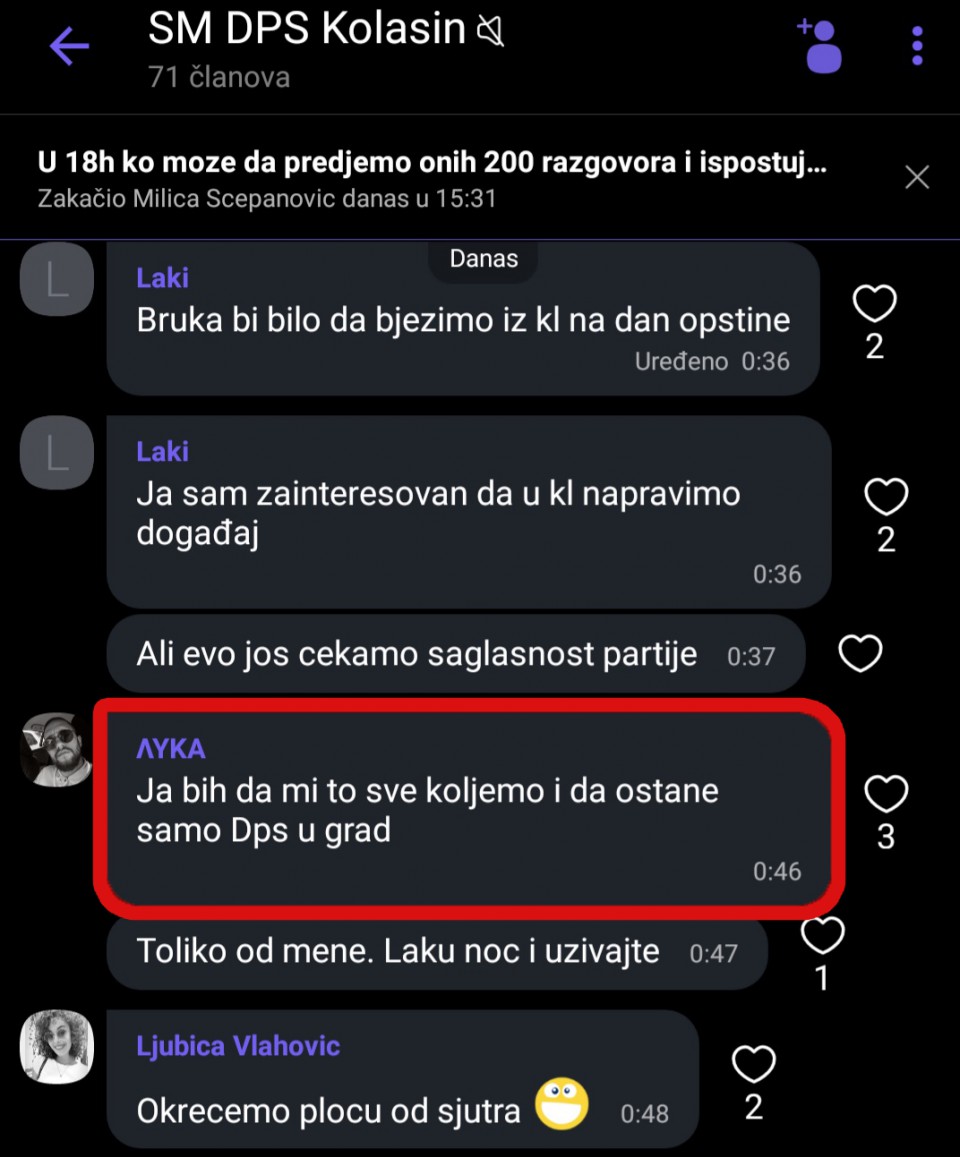Like the "Toliko od mene" message
This screenshot has height=1157, width=960.
[x=822, y=936]
